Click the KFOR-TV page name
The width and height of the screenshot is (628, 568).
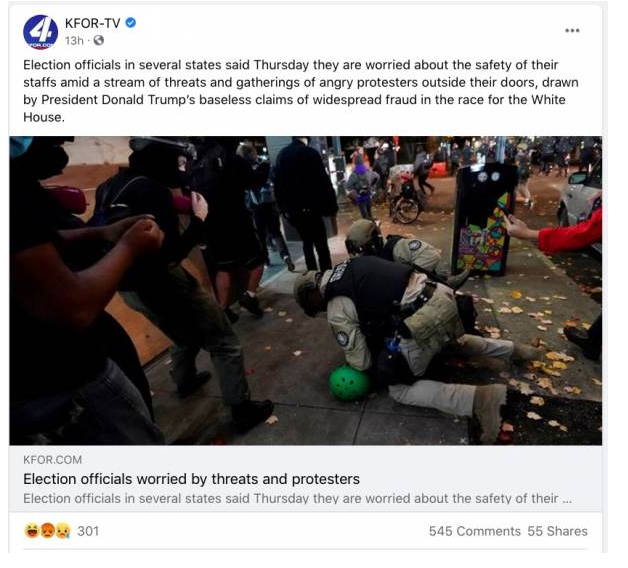pos(93,23)
